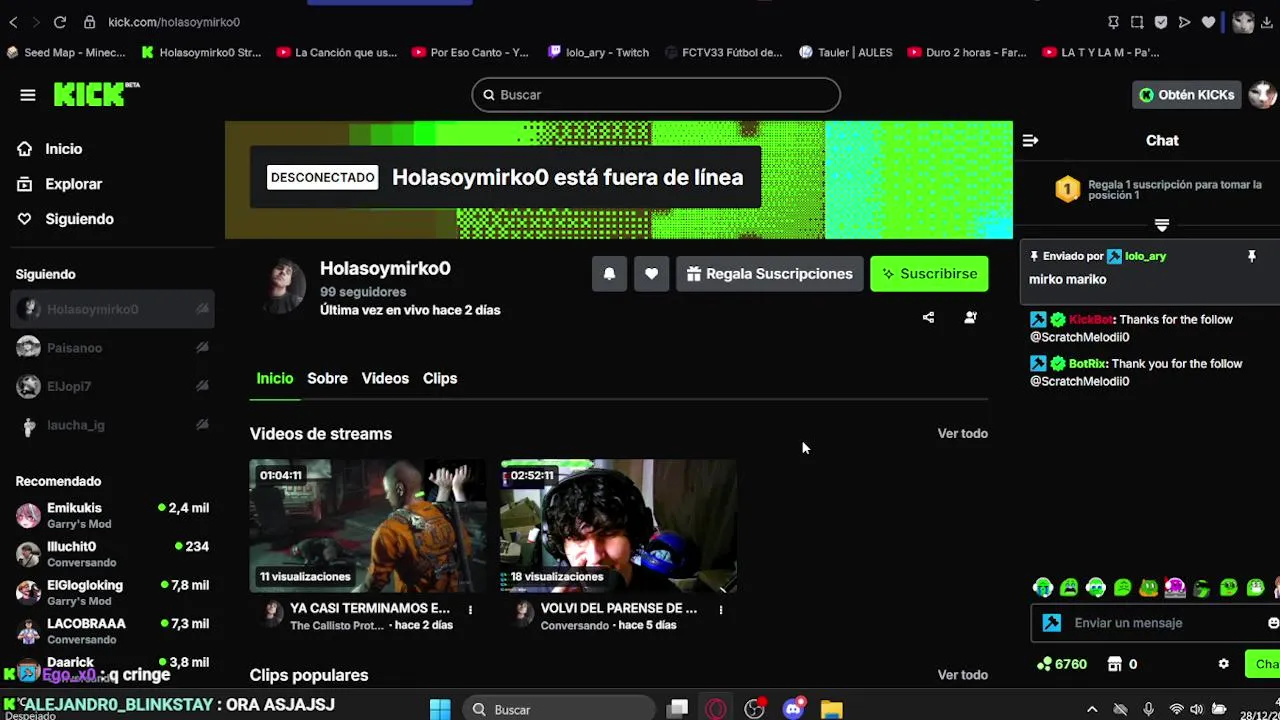Viewport: 1280px width, 720px height.
Task: Expand the gift leaderboard chevron
Action: tap(1162, 225)
